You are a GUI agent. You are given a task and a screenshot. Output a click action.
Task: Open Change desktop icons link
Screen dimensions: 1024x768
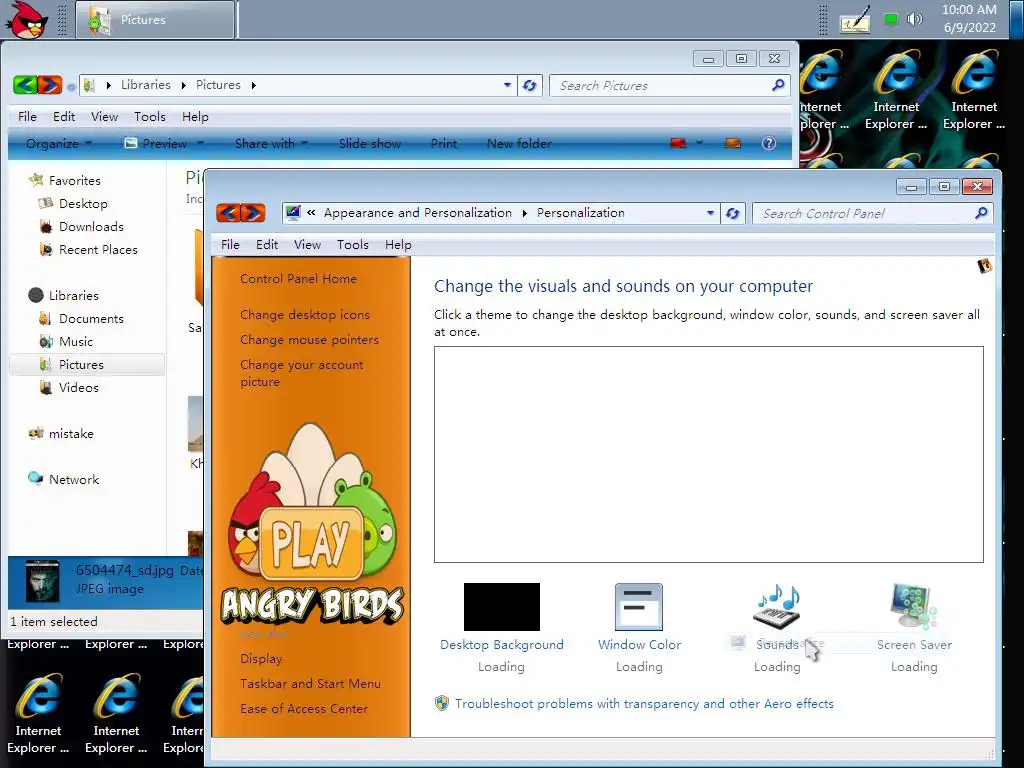(305, 315)
